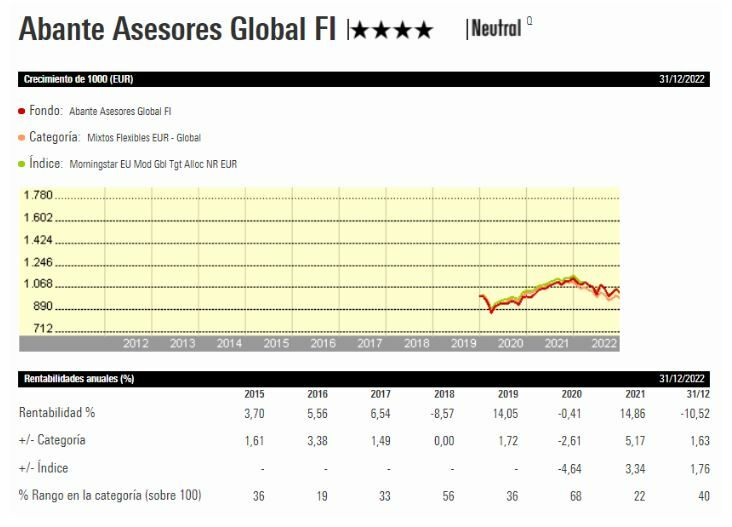Image resolution: width=732 pixels, height=527 pixels.
Task: Click the Rentabilidad % row label
Action: [x=56, y=412]
